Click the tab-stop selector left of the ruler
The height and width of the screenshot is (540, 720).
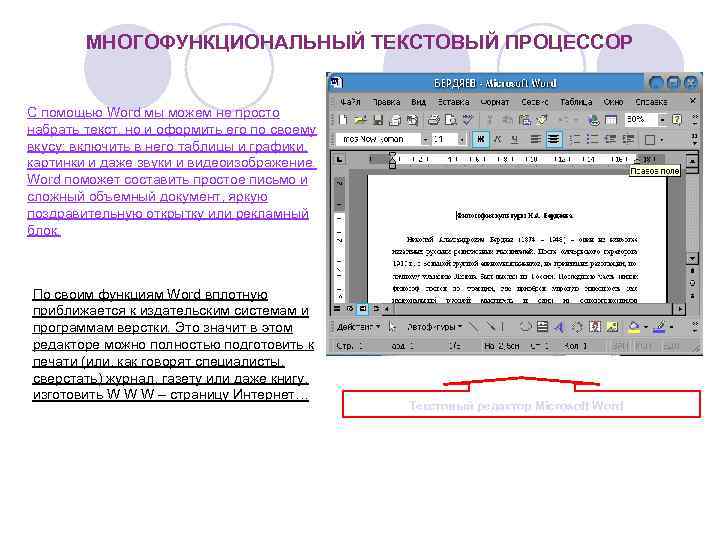(339, 159)
